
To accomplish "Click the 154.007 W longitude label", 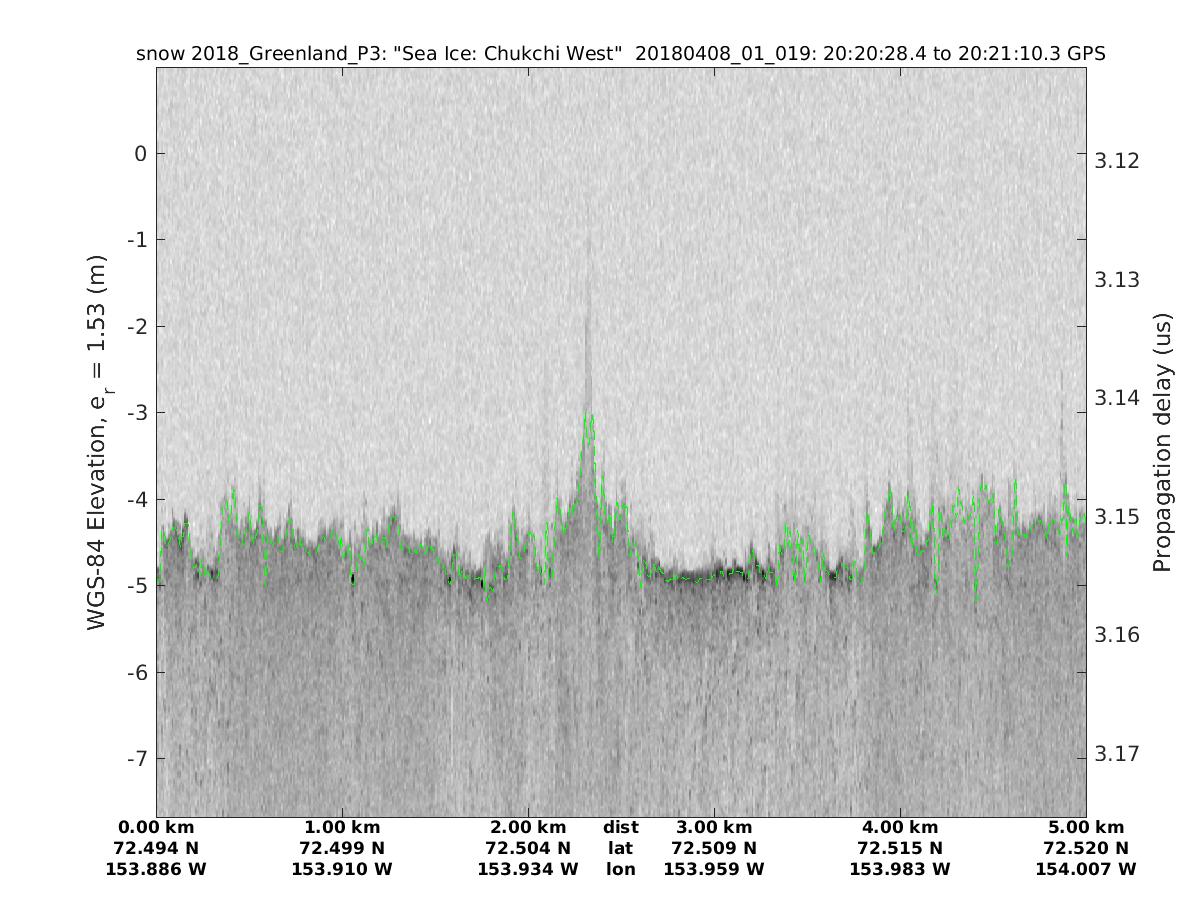I will [1086, 870].
